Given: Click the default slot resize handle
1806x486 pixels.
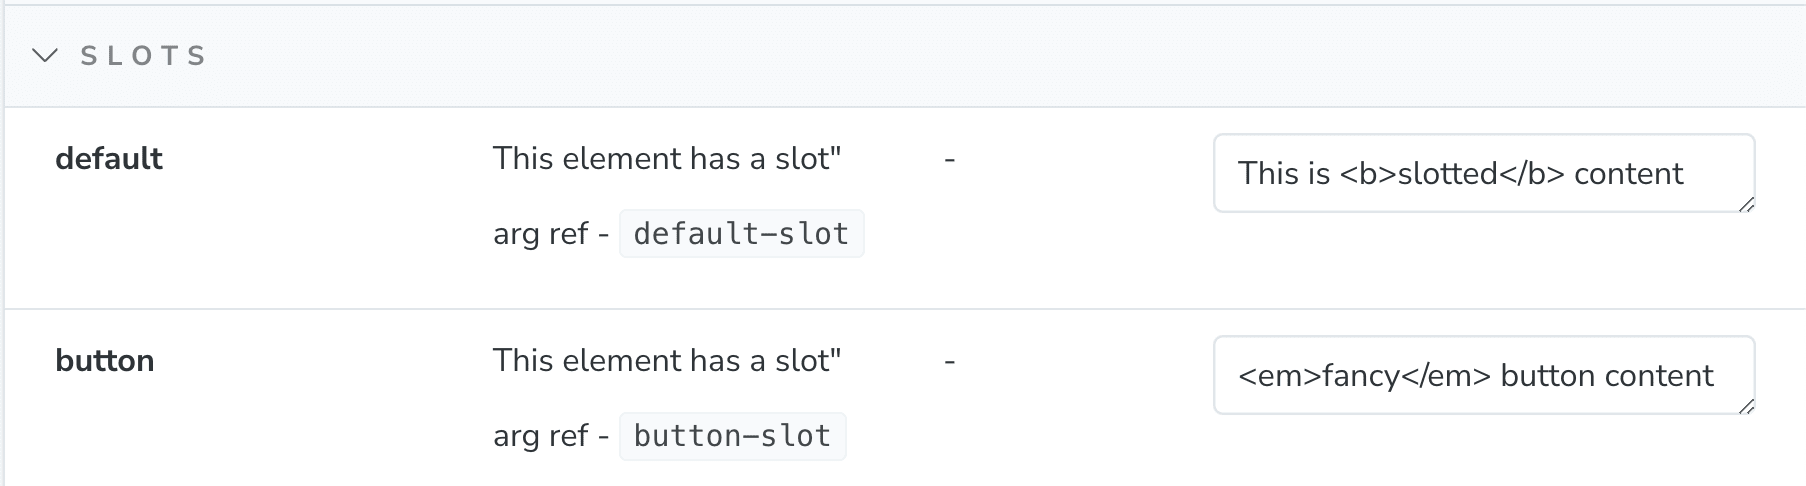Looking at the screenshot, I should 1746,204.
